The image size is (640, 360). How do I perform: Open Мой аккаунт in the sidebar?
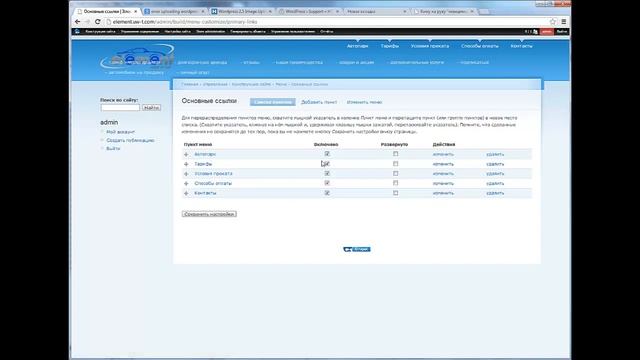[x=120, y=132]
